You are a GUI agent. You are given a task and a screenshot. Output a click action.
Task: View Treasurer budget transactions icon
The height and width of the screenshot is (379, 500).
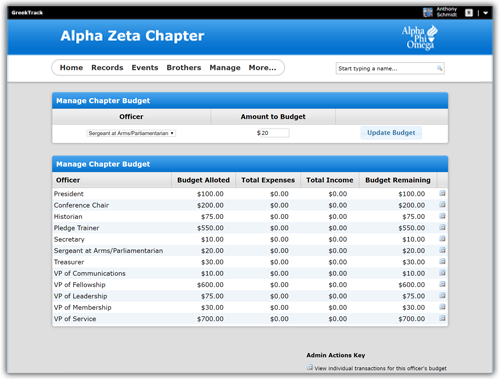pyautogui.click(x=442, y=261)
